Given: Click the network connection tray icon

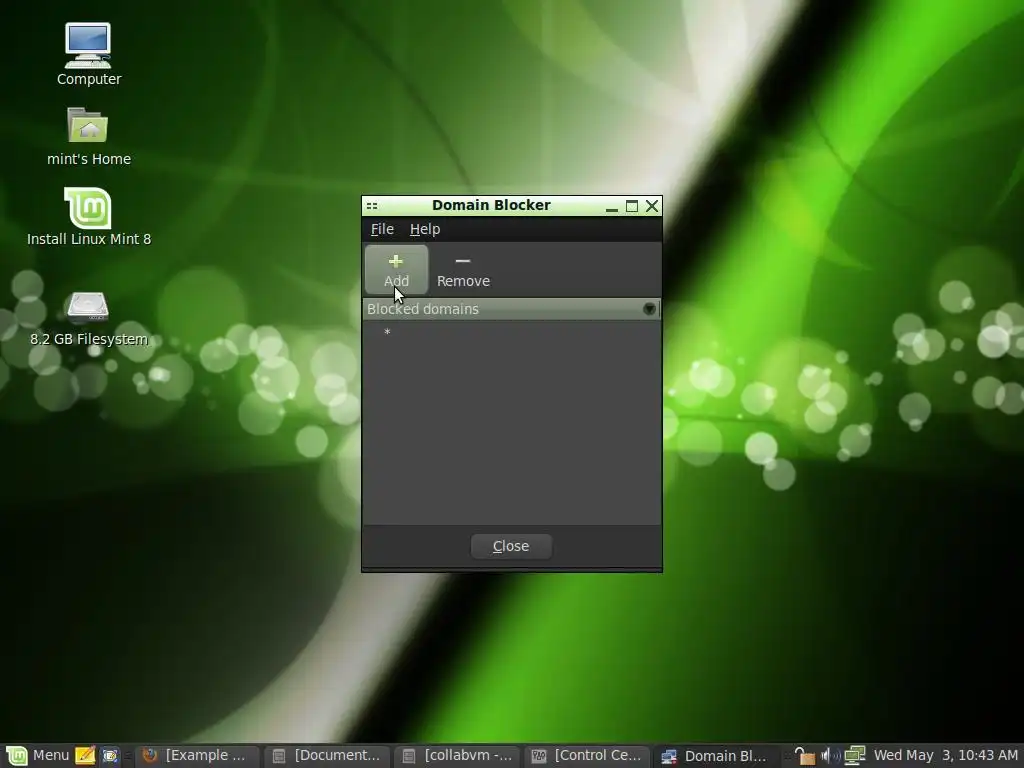Looking at the screenshot, I should (x=855, y=756).
